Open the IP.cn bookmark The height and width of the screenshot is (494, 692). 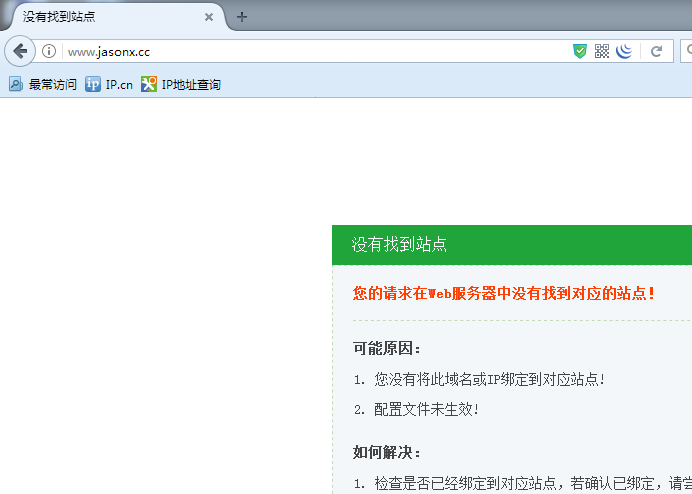pyautogui.click(x=109, y=84)
